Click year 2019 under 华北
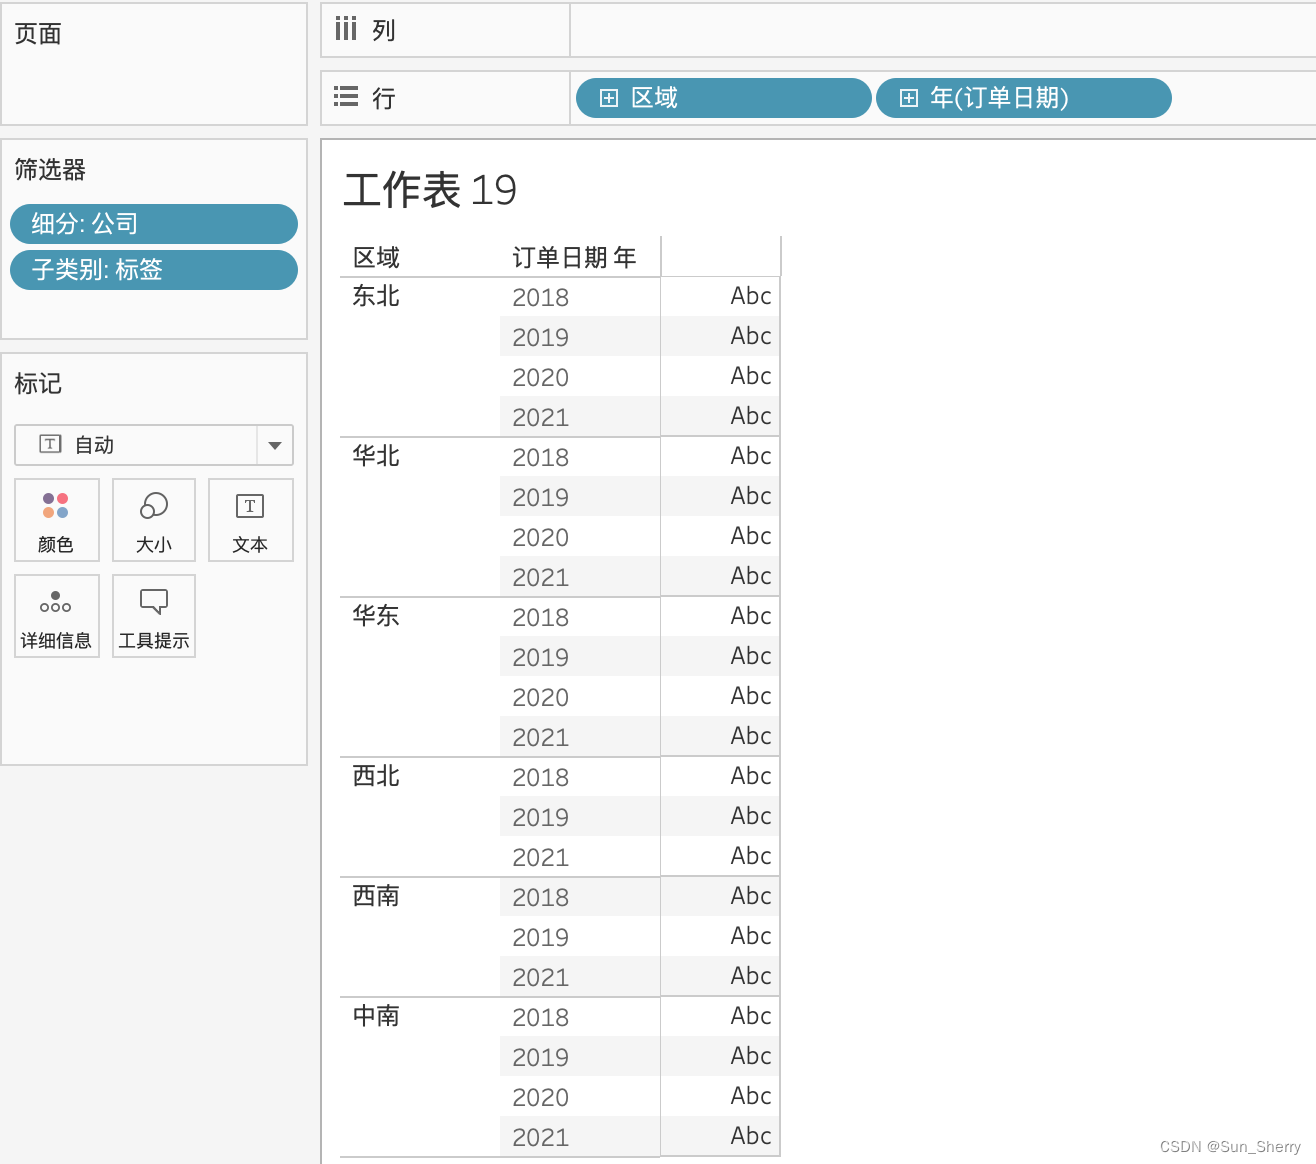 (x=541, y=497)
